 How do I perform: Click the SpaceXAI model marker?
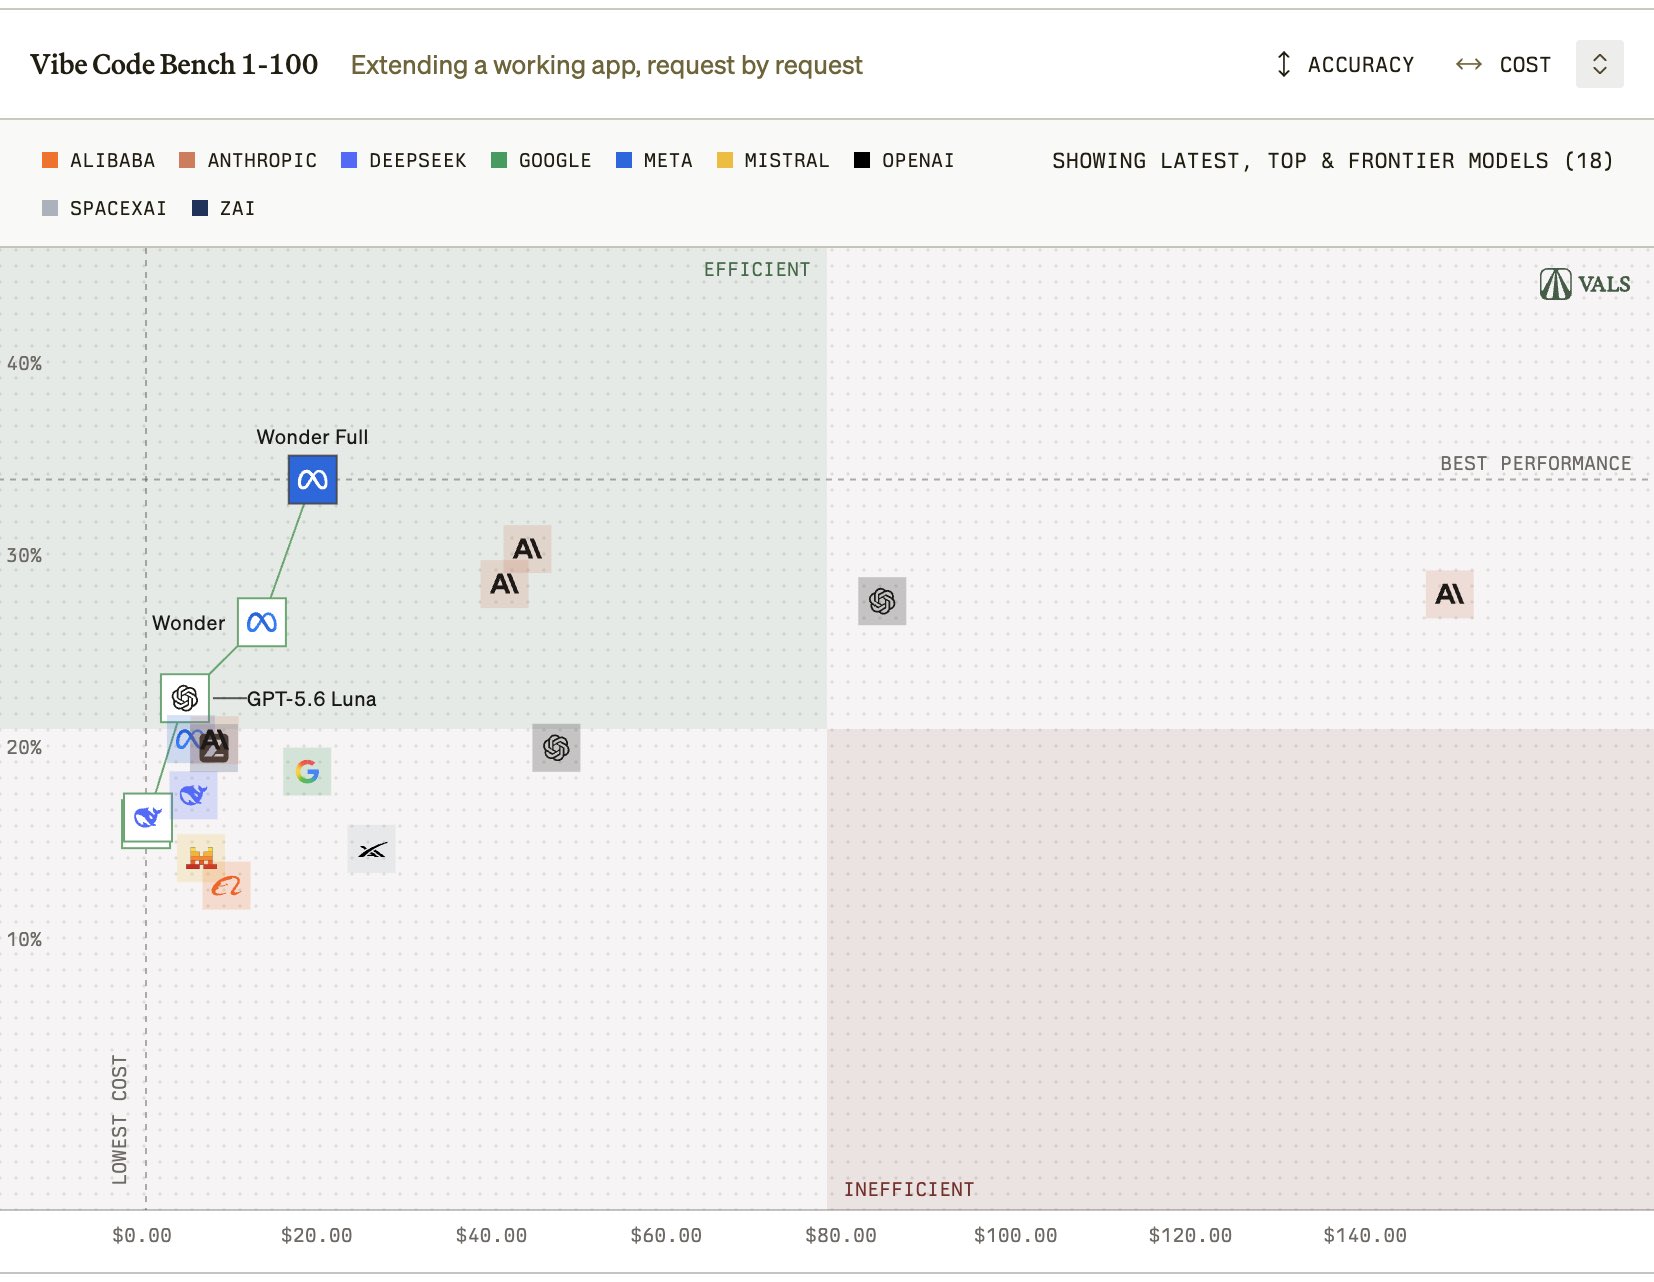(371, 849)
